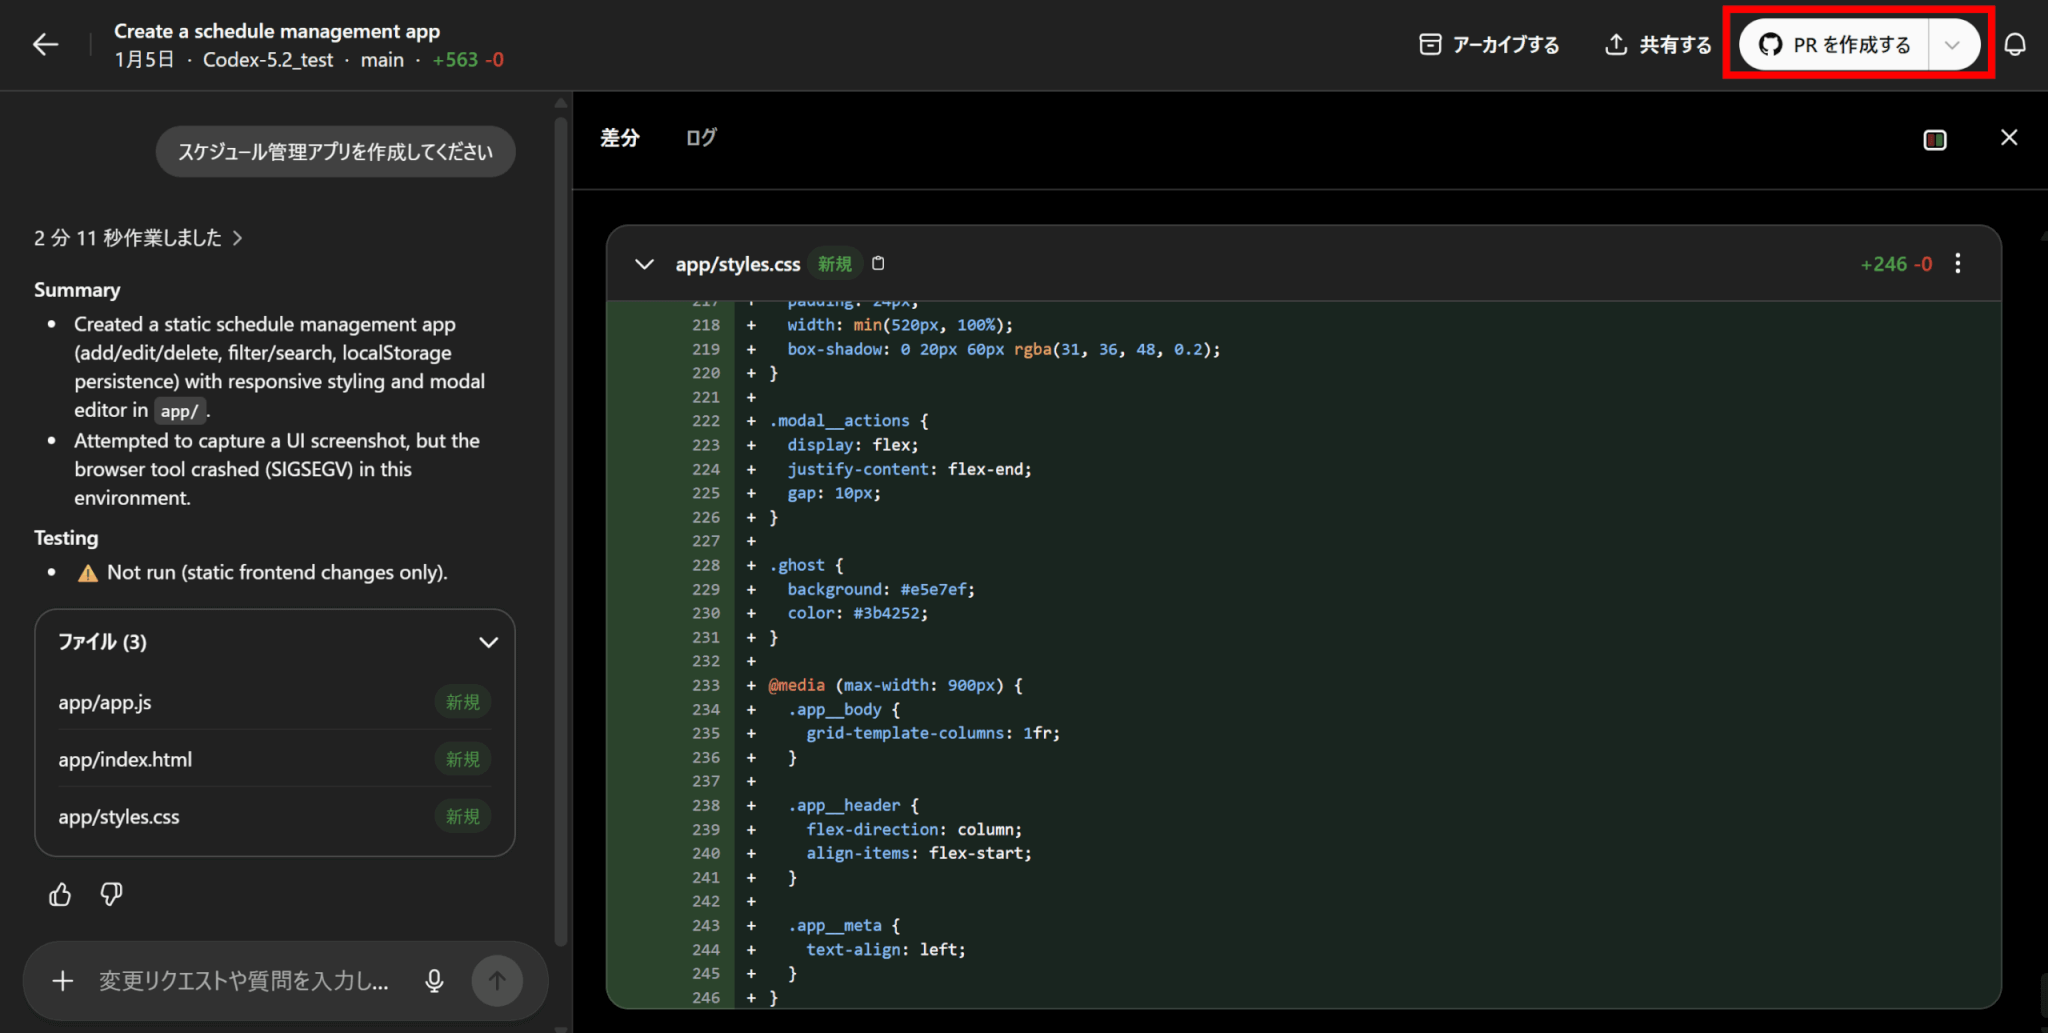Image resolution: width=2048 pixels, height=1033 pixels.
Task: Open the styles.css three-dot options menu
Action: [1957, 264]
